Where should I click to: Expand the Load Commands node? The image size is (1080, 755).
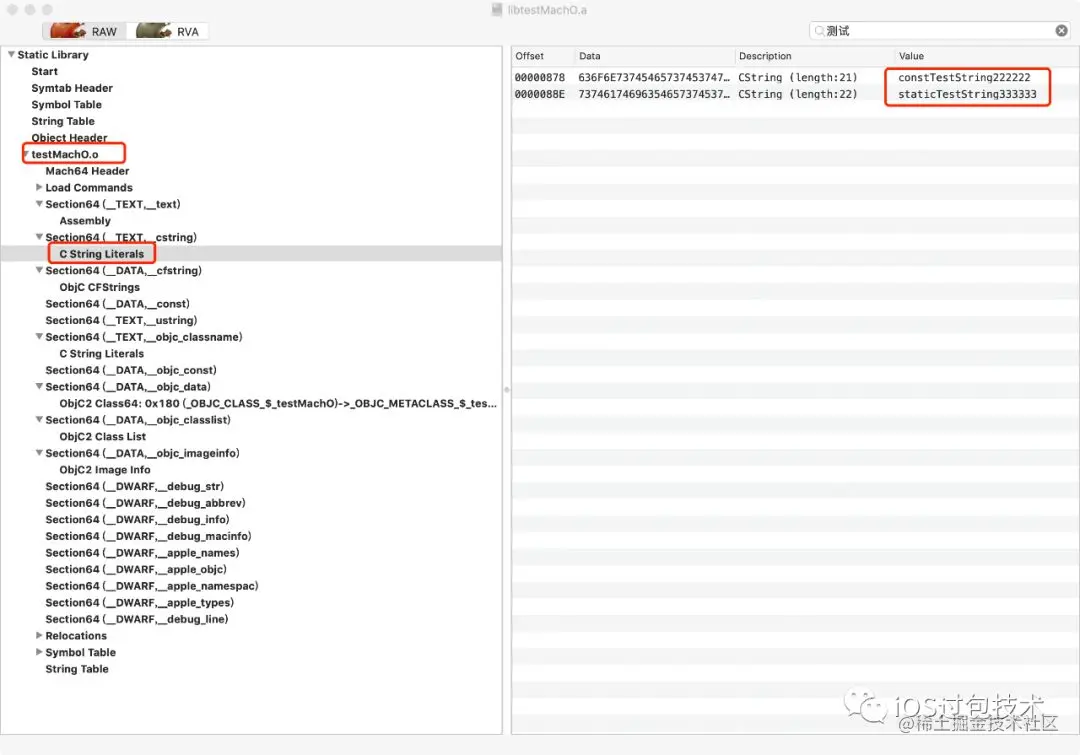click(39, 187)
